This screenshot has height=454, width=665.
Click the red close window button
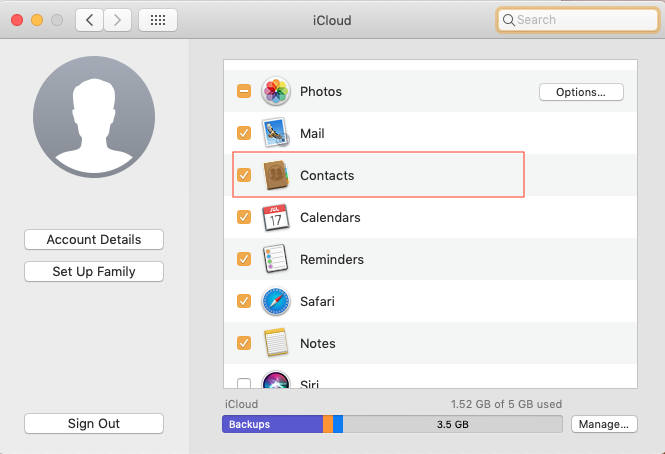coord(17,20)
